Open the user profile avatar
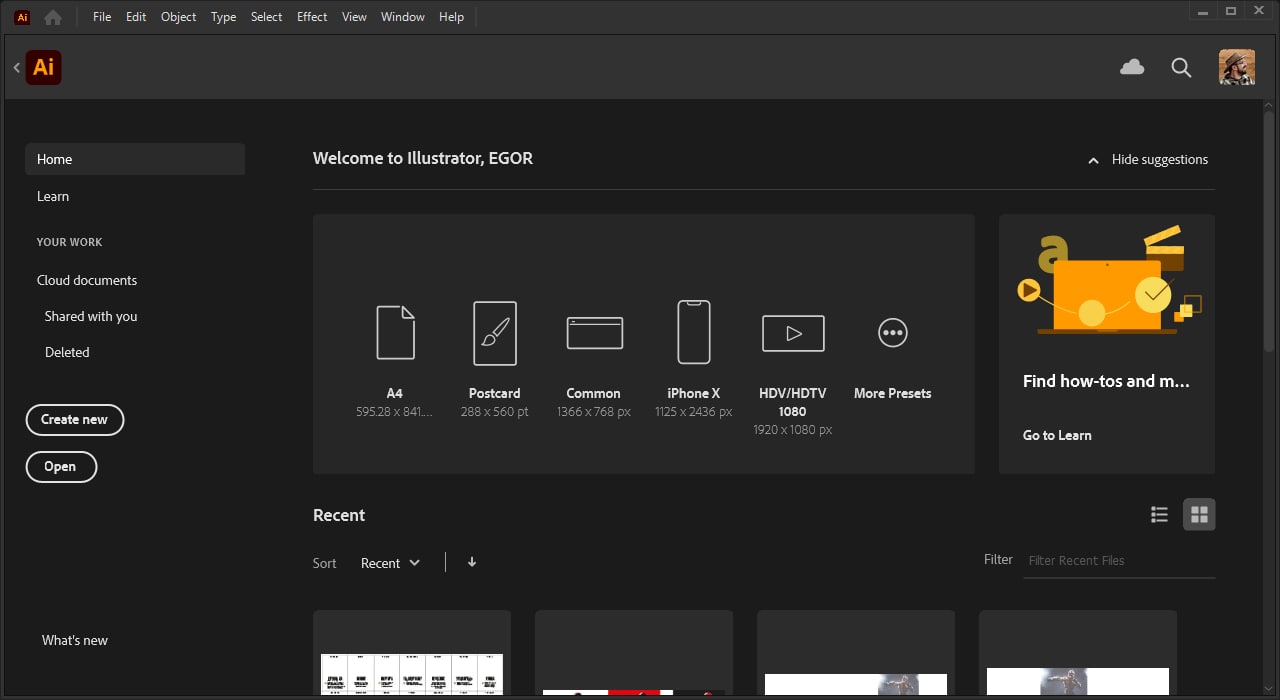 click(x=1237, y=67)
